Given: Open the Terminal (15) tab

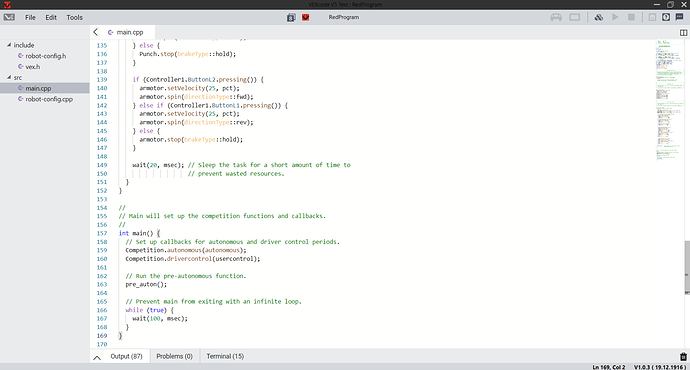Looking at the screenshot, I should point(225,356).
